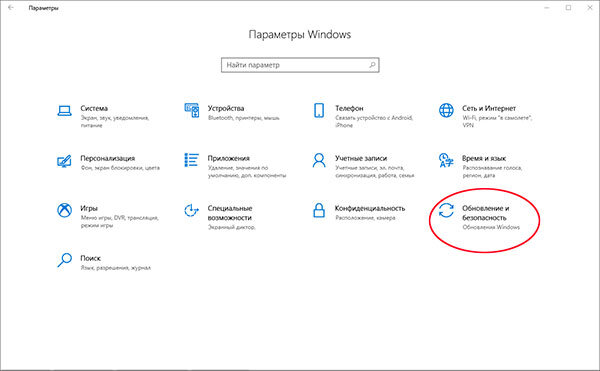Open the Обновление и безопасность sync icon

point(446,210)
